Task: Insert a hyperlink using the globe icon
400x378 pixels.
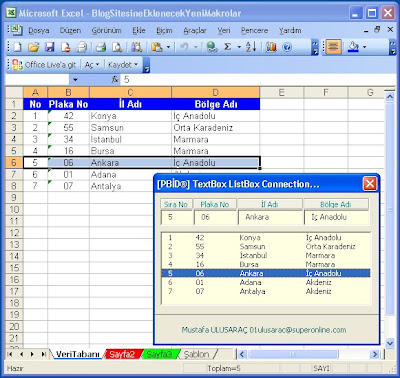Action: click(x=212, y=47)
